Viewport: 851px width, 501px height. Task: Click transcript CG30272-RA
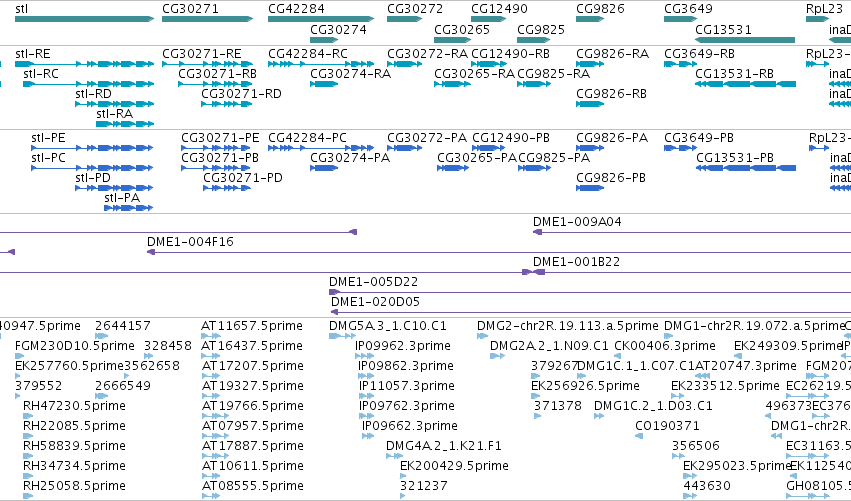coord(427,54)
